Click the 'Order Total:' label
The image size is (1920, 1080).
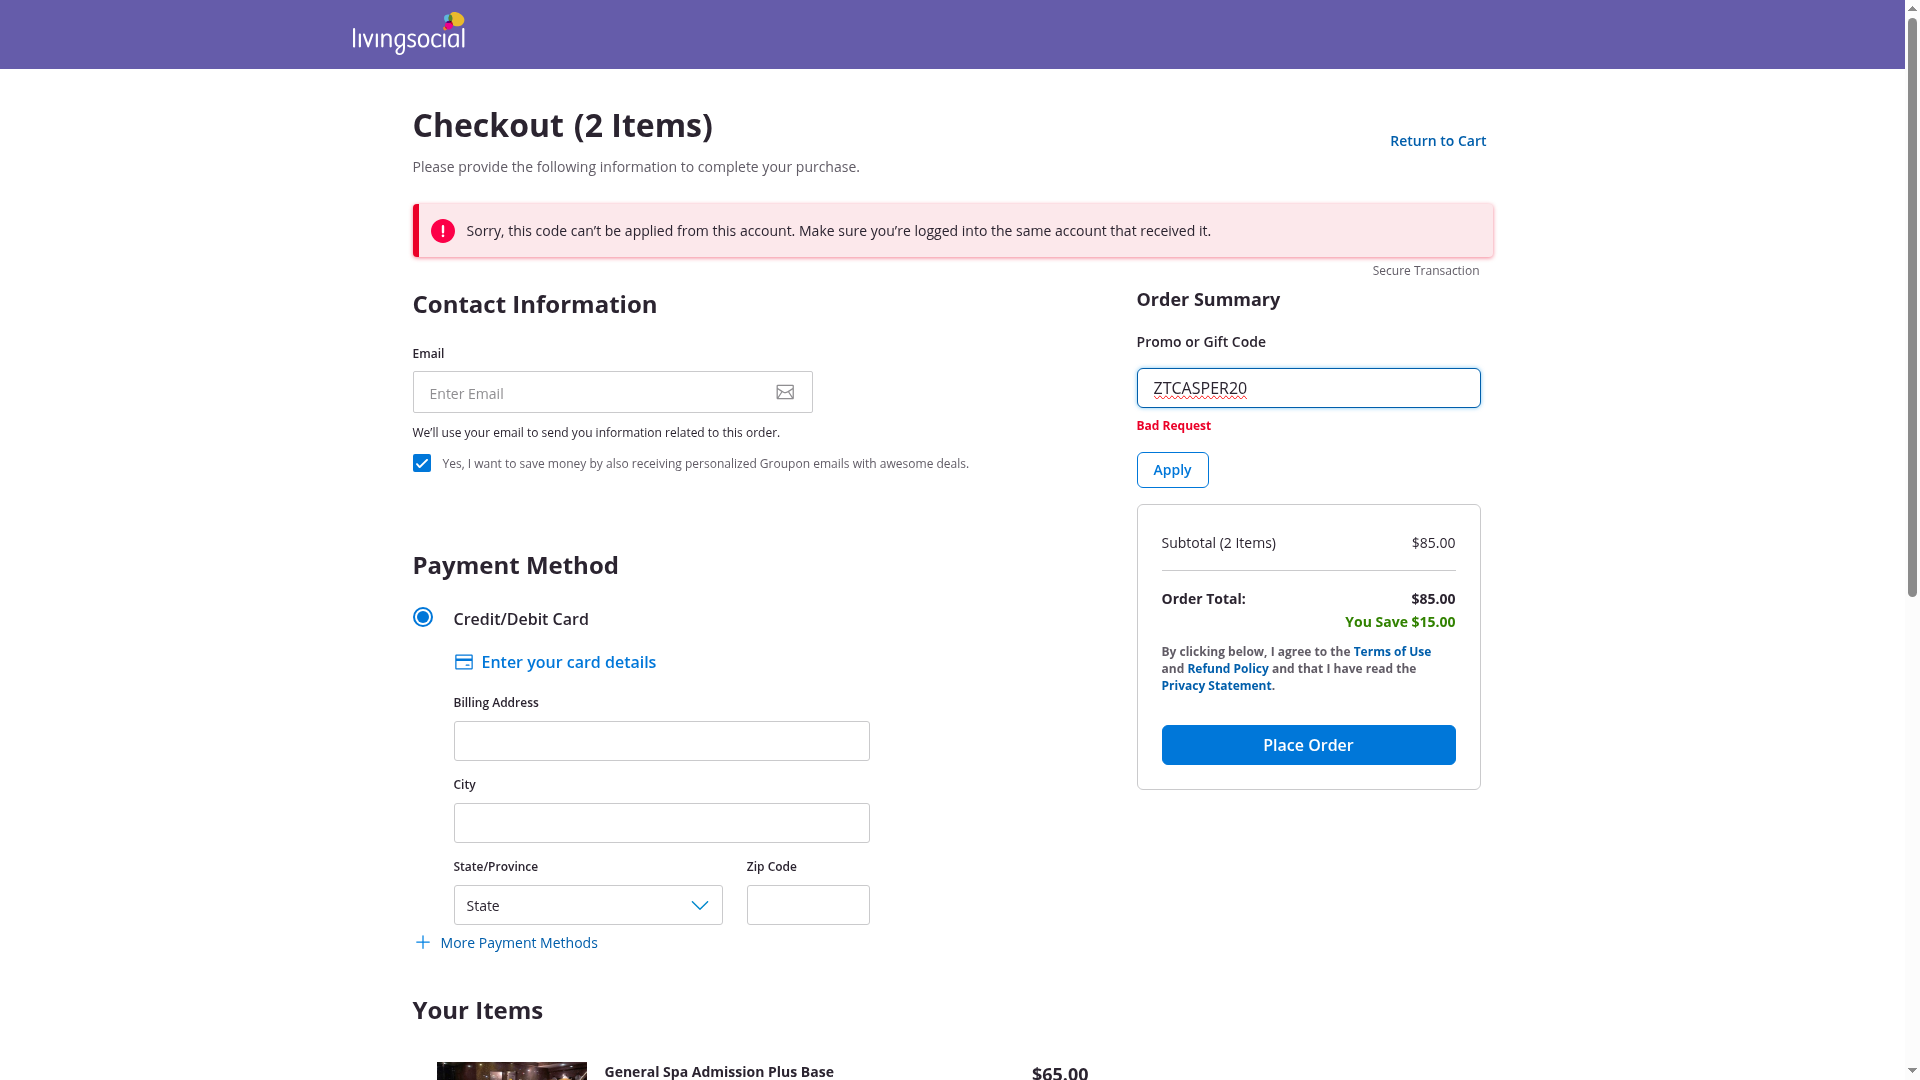pyautogui.click(x=1203, y=599)
